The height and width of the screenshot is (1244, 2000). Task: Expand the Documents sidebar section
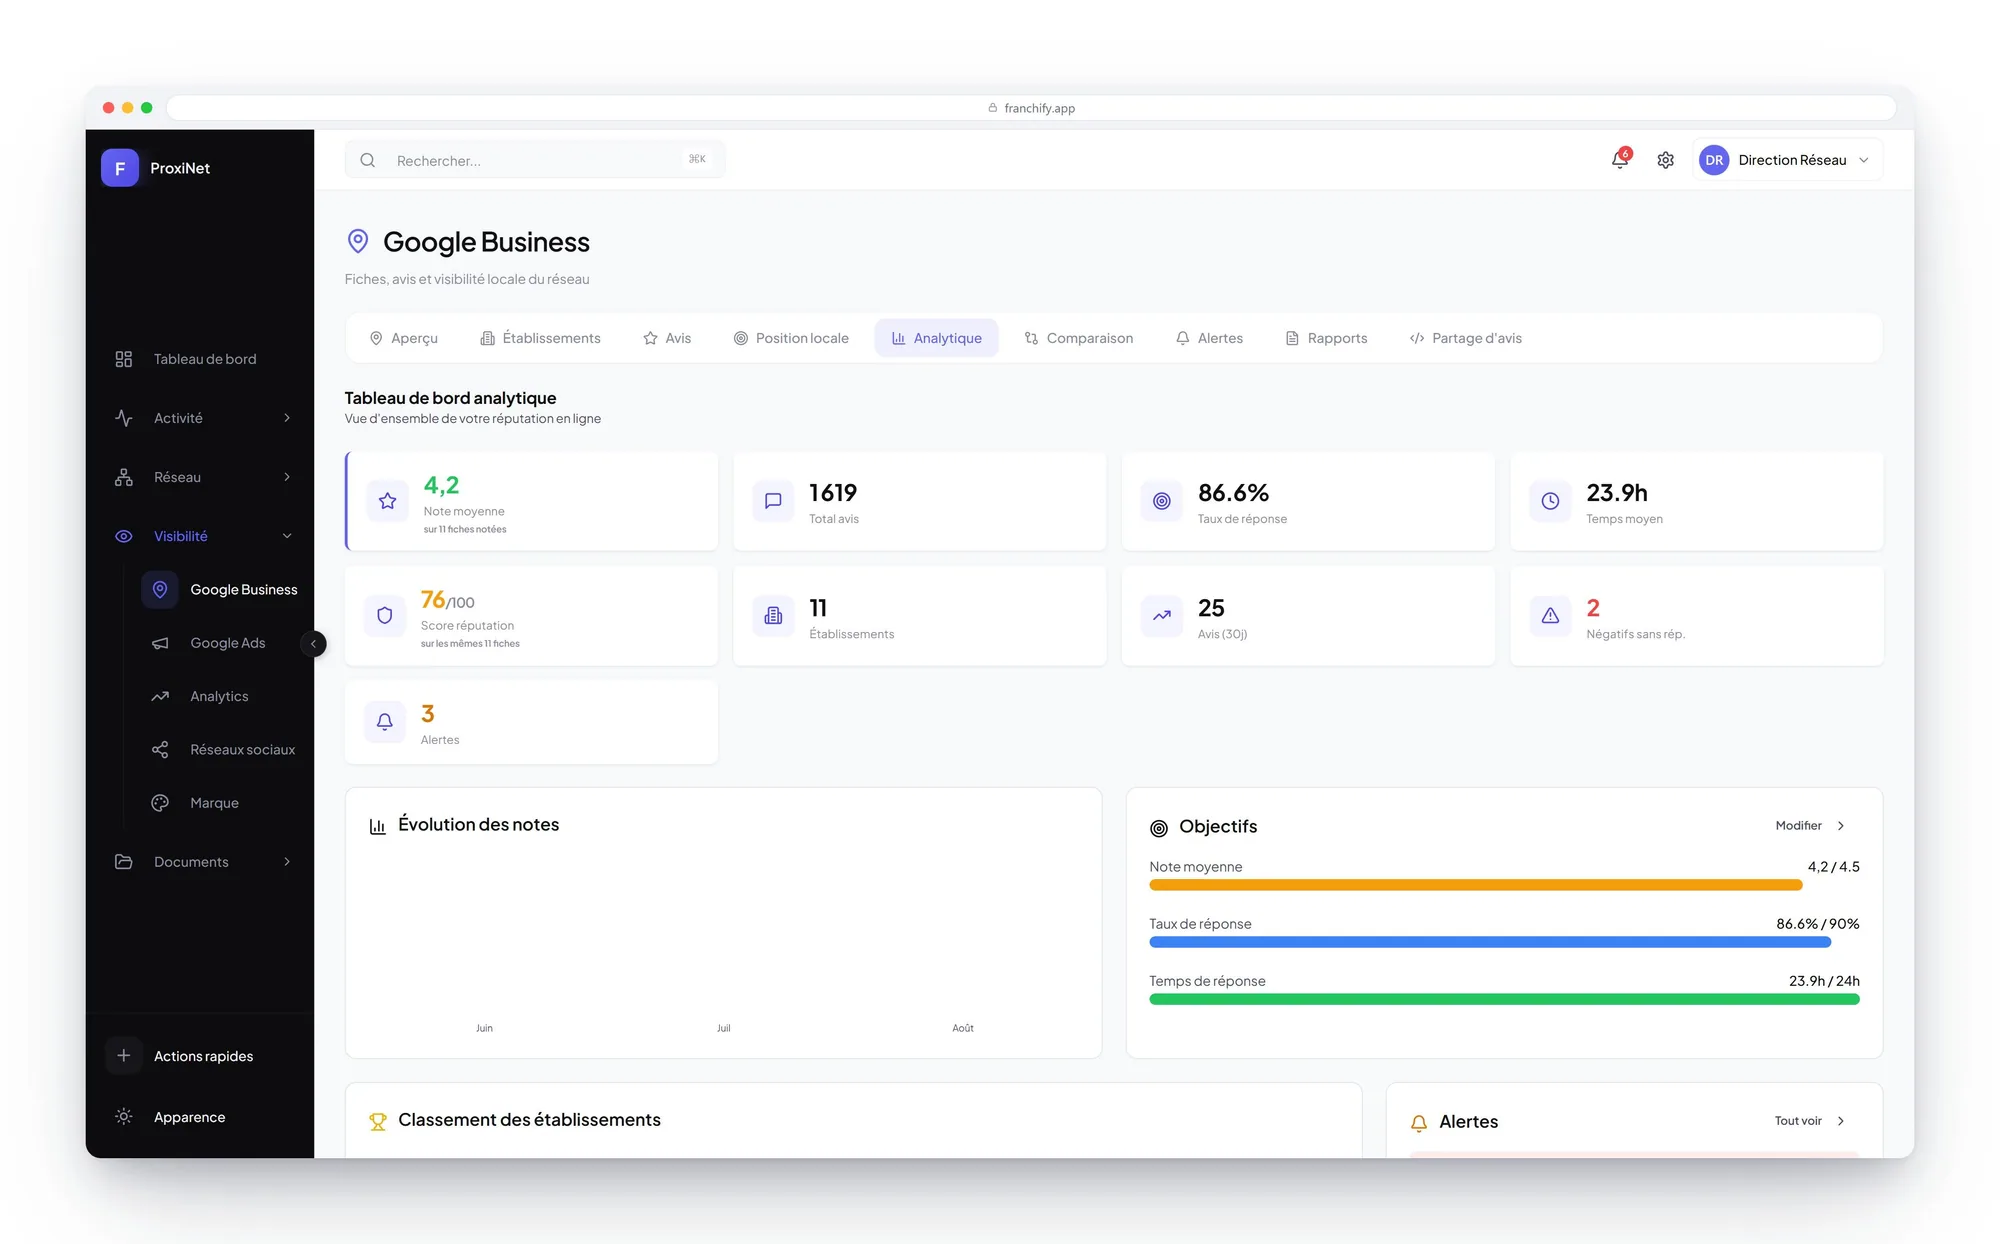coord(287,862)
